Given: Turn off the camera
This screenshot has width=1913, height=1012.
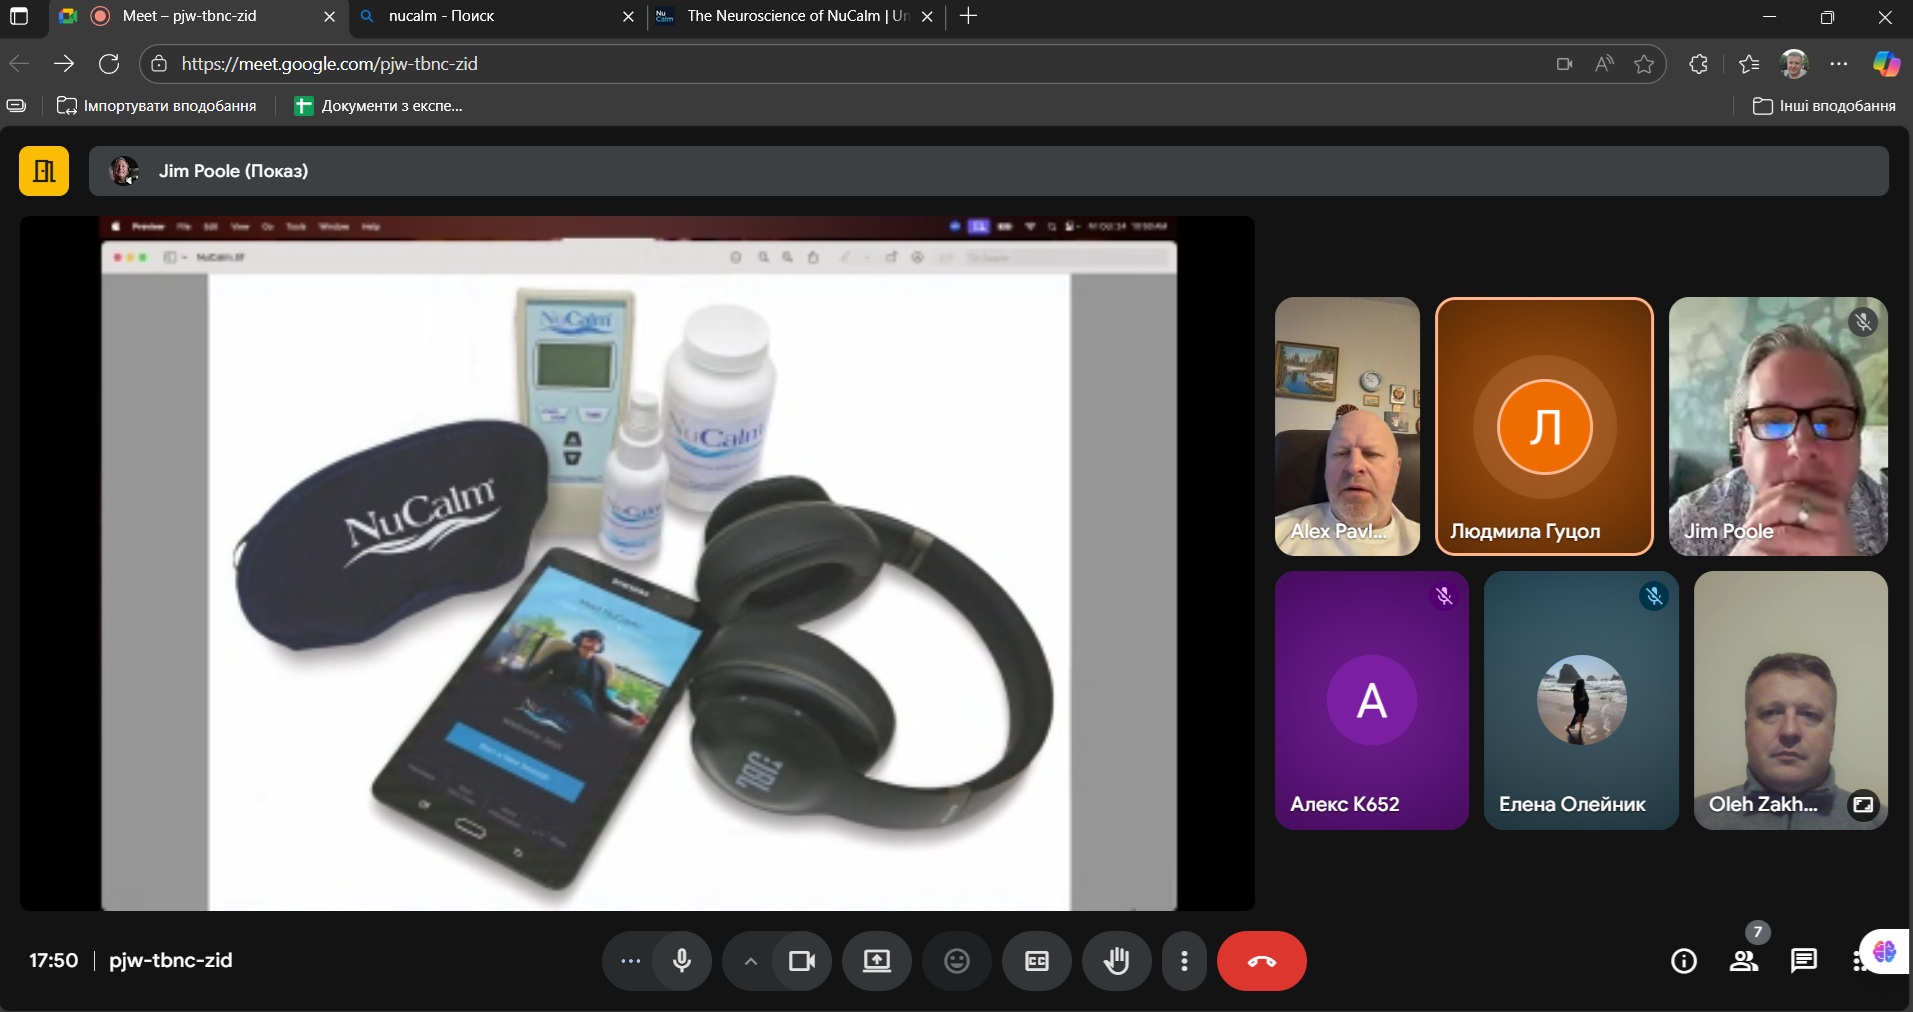Looking at the screenshot, I should 801,961.
